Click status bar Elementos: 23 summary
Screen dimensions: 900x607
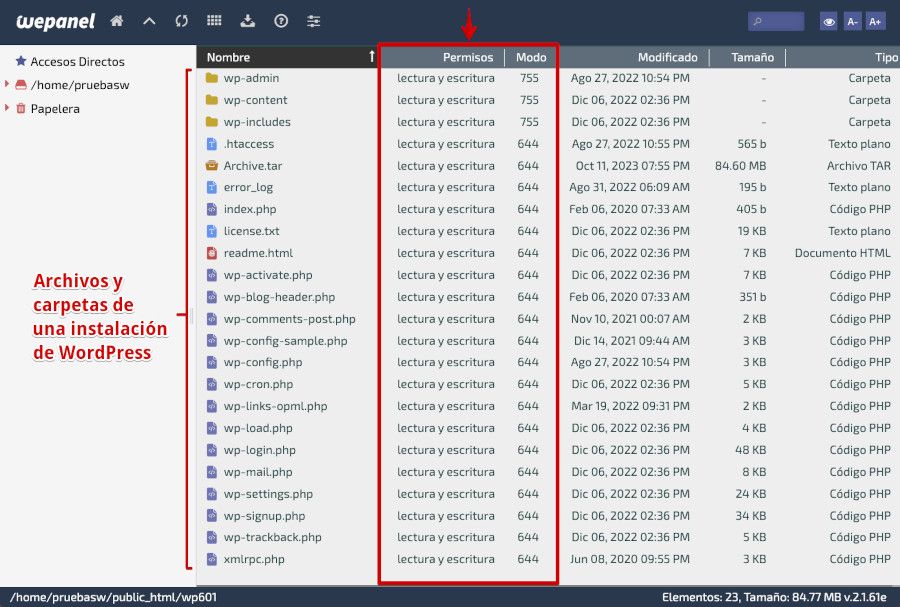(x=774, y=597)
